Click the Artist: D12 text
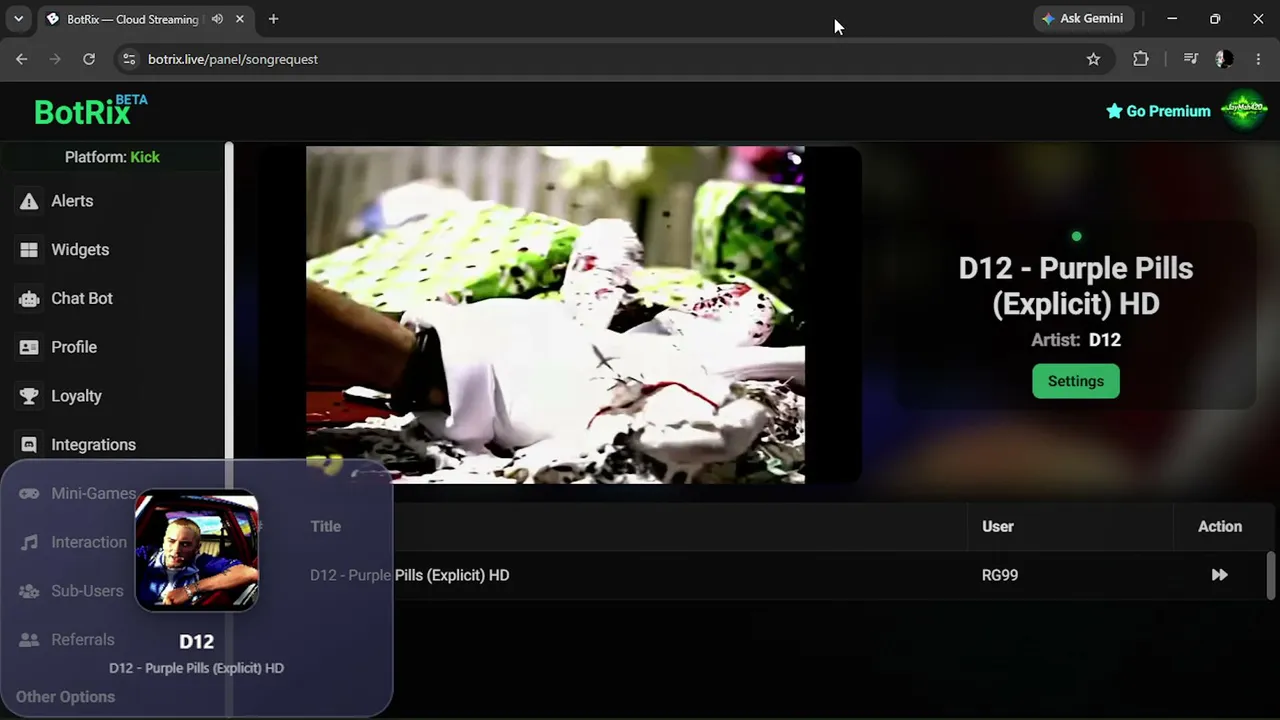Viewport: 1280px width, 720px height. (x=1076, y=340)
